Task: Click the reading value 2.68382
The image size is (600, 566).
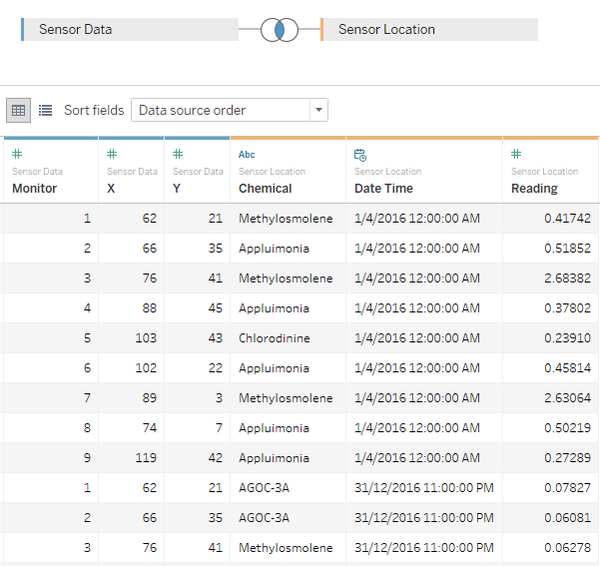Action: pos(567,278)
